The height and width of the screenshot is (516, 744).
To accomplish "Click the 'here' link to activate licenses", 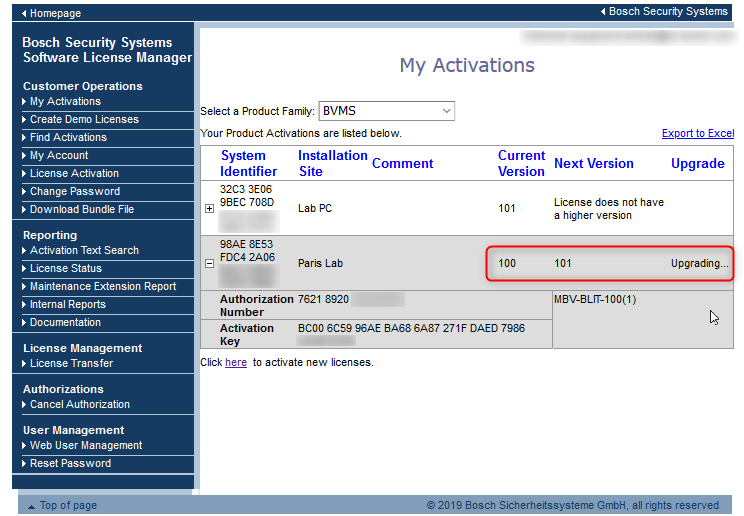I will (x=235, y=362).
